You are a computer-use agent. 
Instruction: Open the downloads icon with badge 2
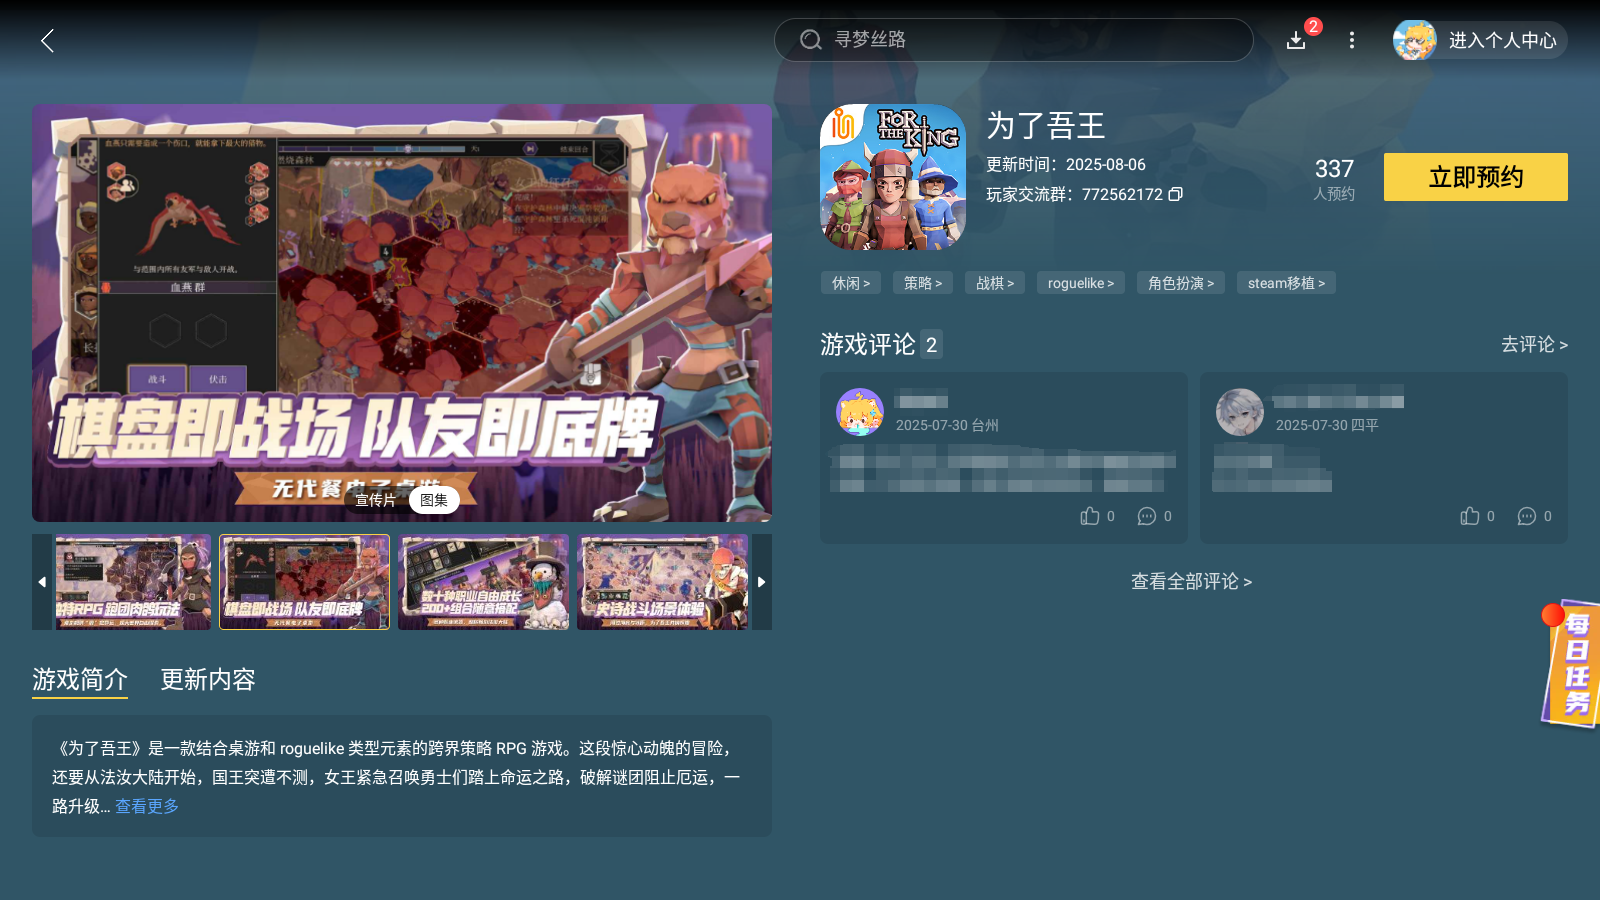point(1296,40)
